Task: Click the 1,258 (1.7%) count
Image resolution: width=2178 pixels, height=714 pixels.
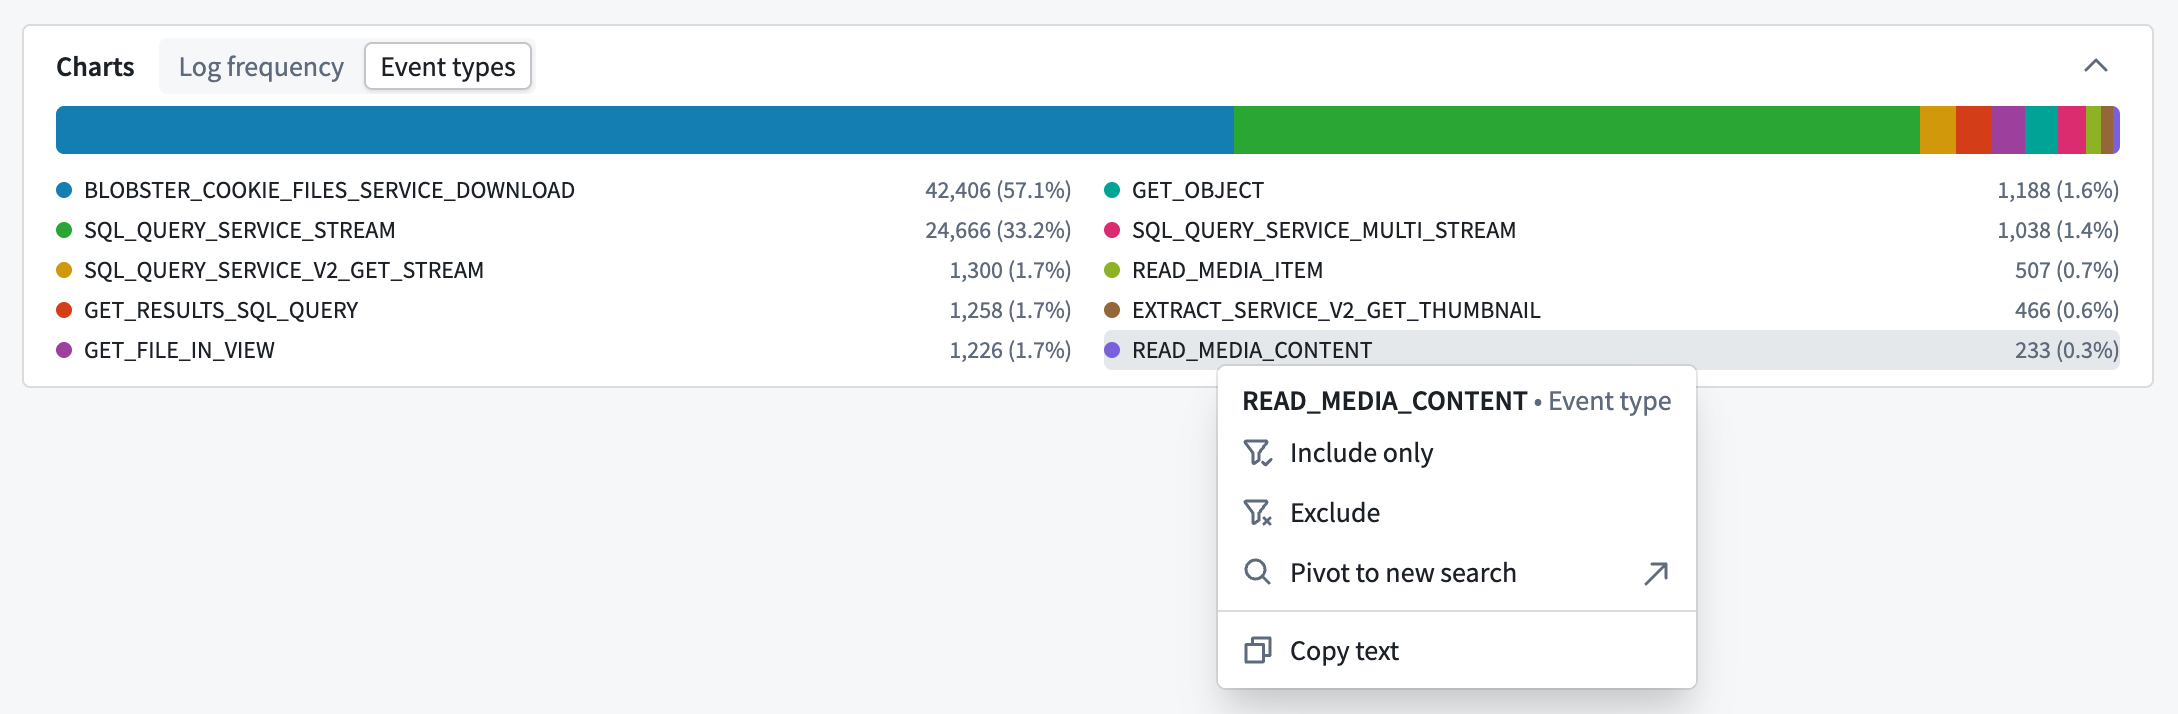Action: (1010, 310)
